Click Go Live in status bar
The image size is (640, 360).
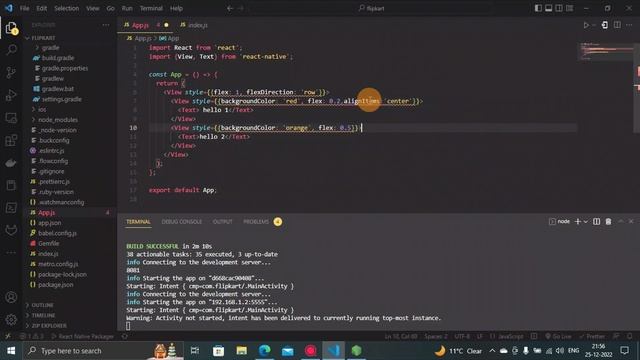coord(558,336)
